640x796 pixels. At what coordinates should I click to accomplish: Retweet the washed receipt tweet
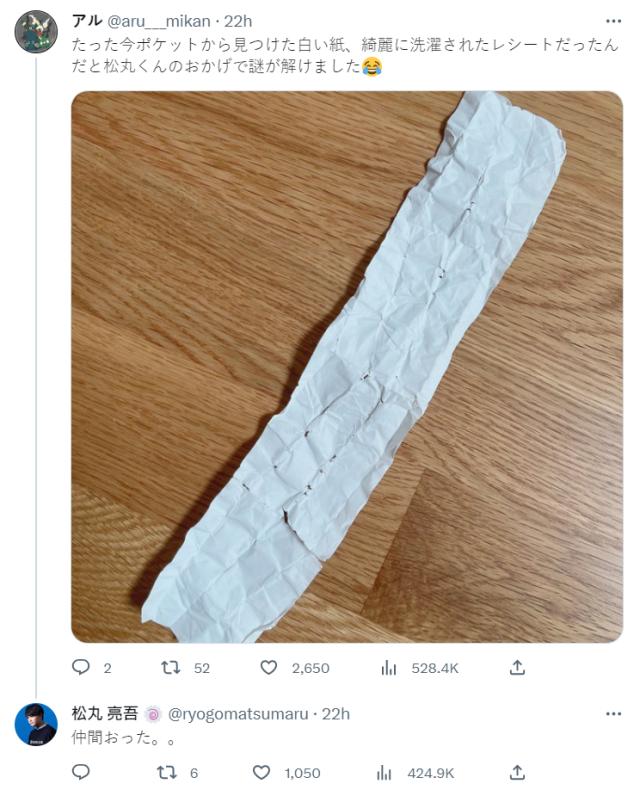[172, 668]
